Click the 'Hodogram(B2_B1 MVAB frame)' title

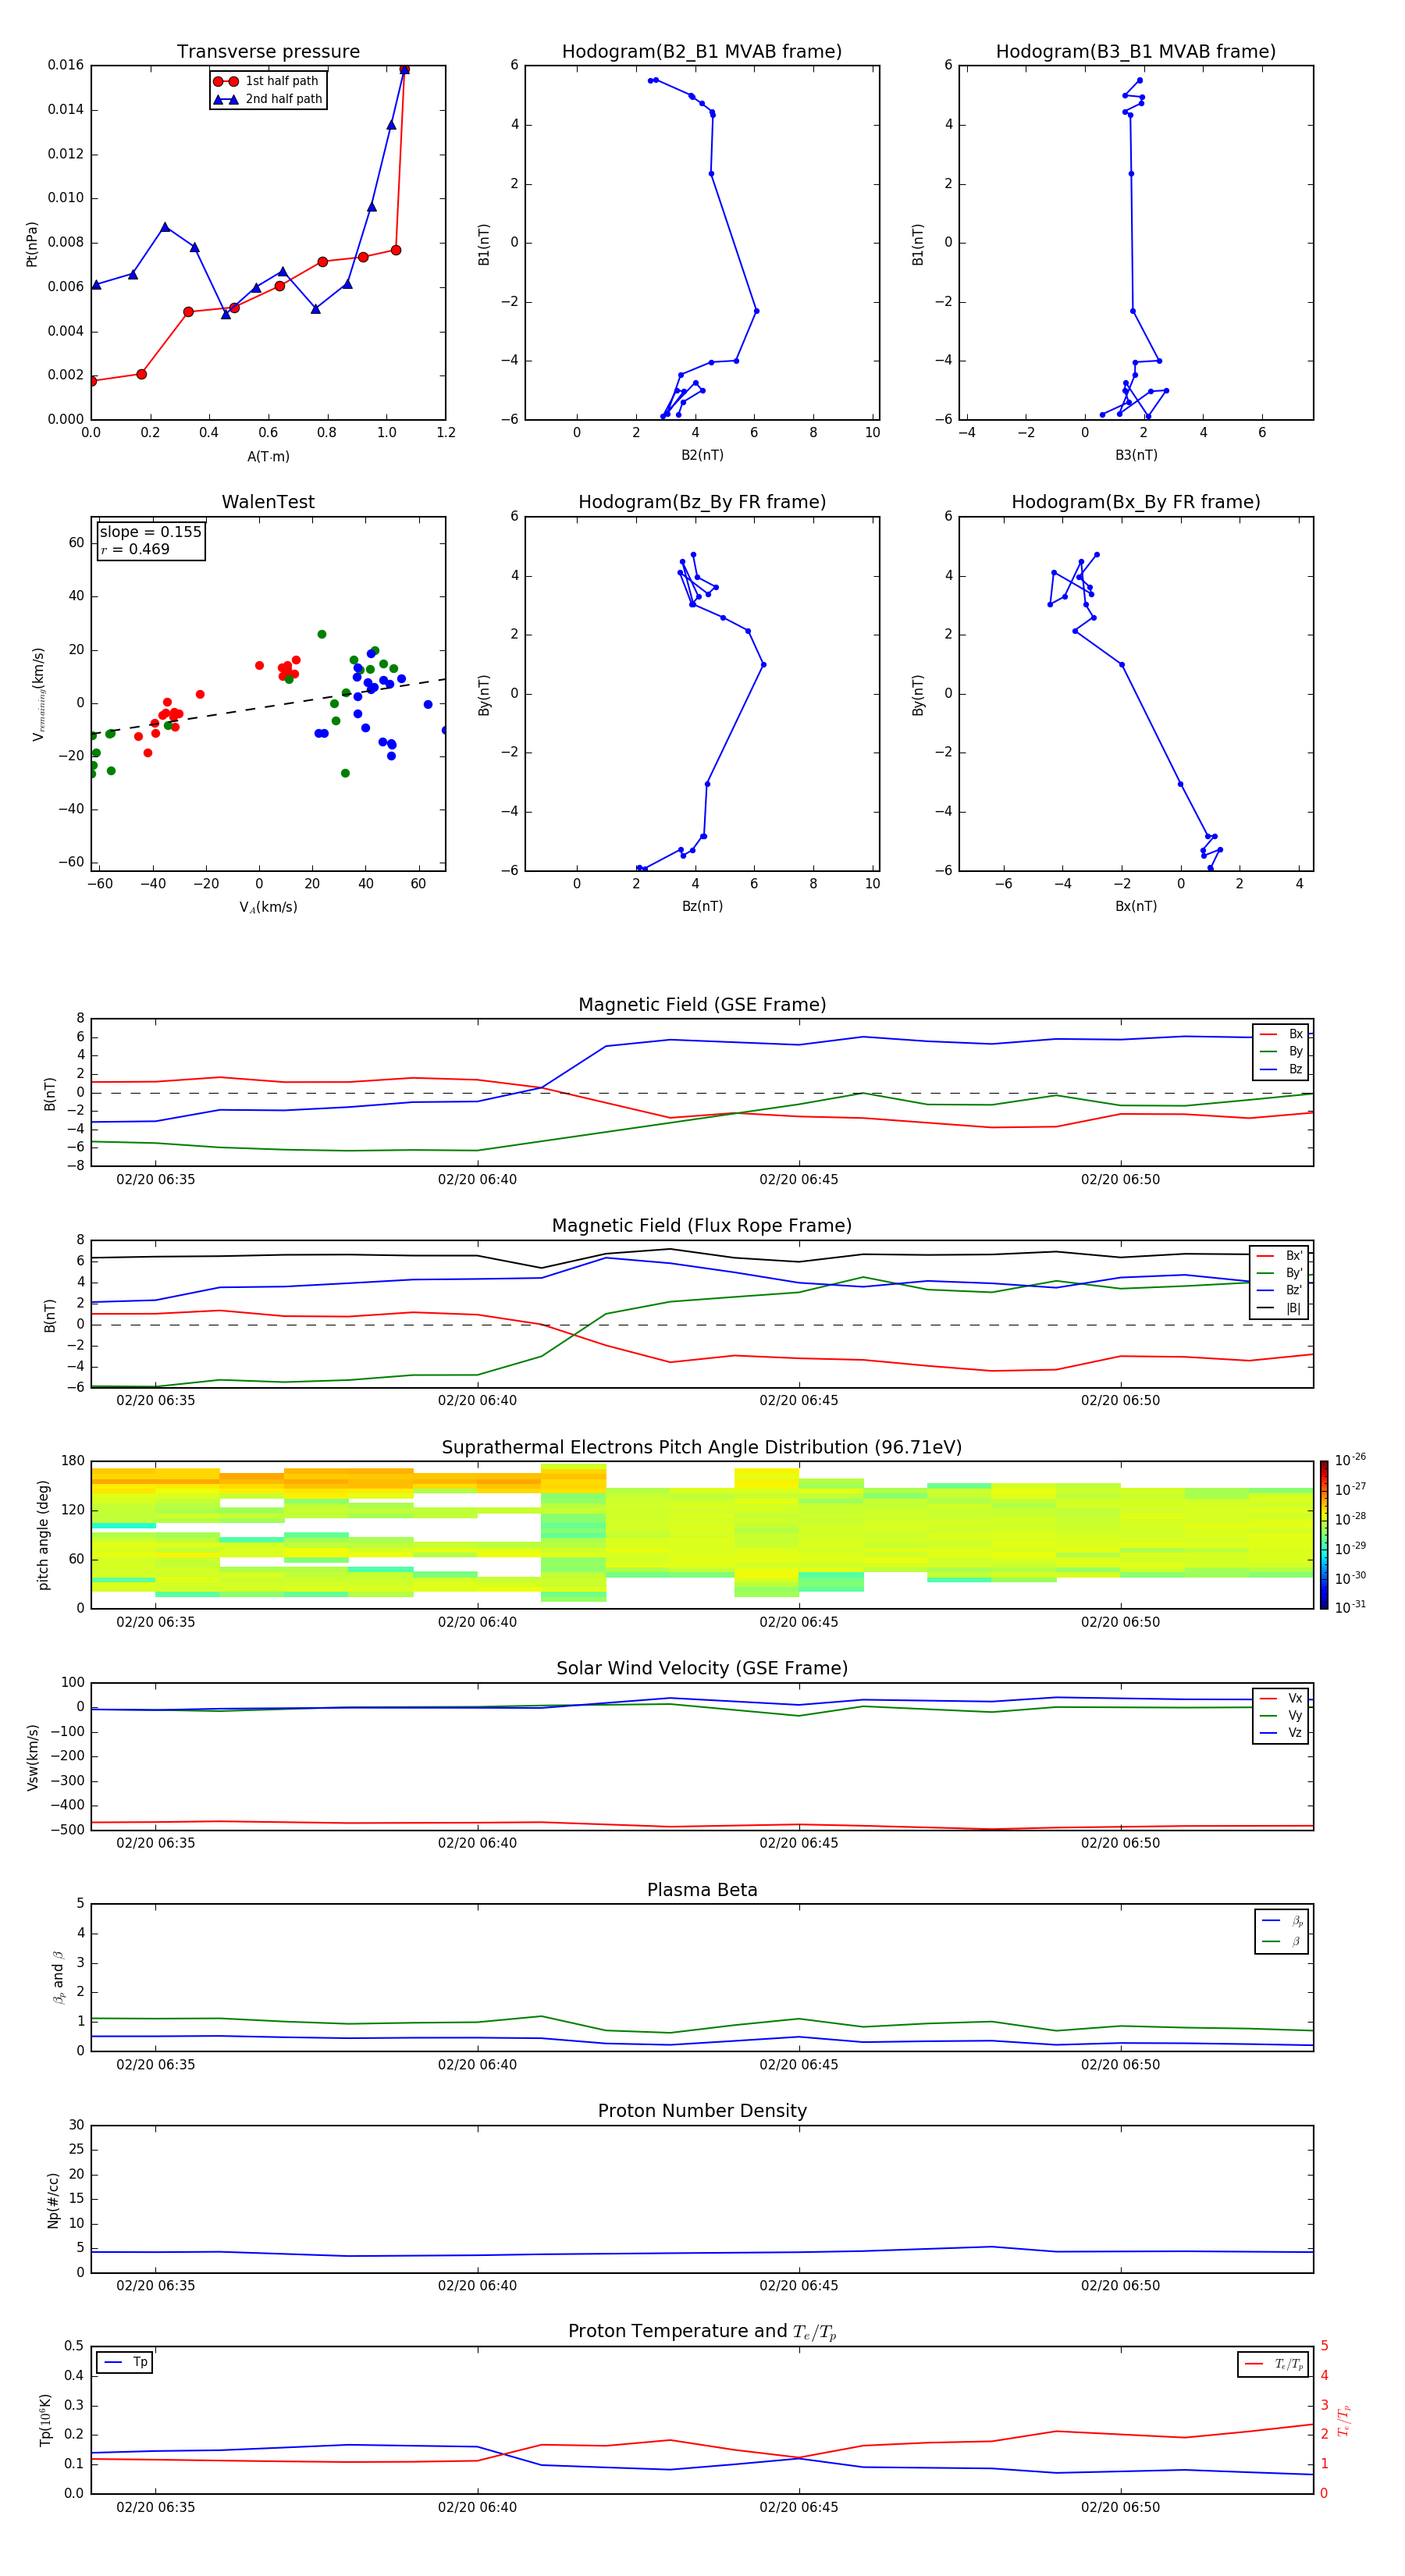click(x=702, y=52)
